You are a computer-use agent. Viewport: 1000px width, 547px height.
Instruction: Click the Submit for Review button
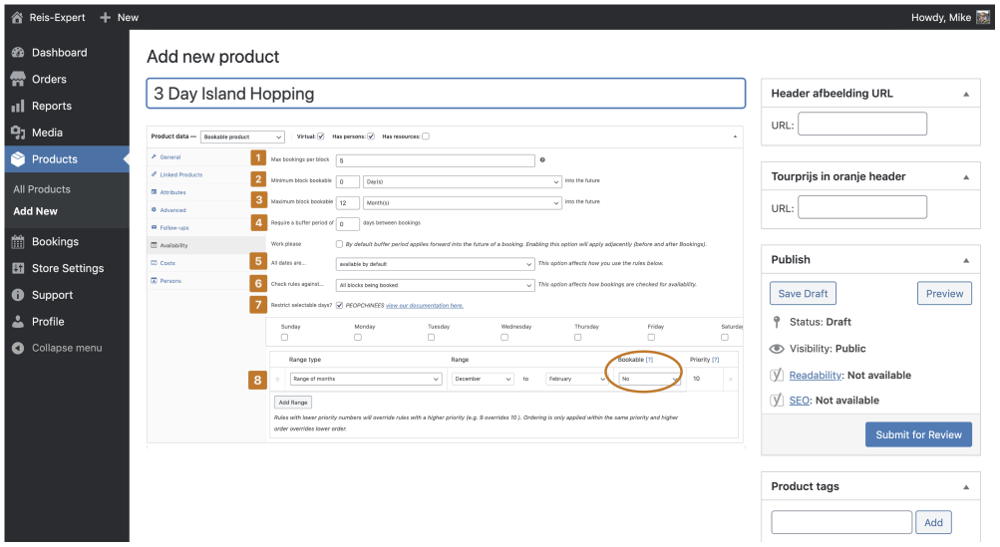tap(918, 435)
